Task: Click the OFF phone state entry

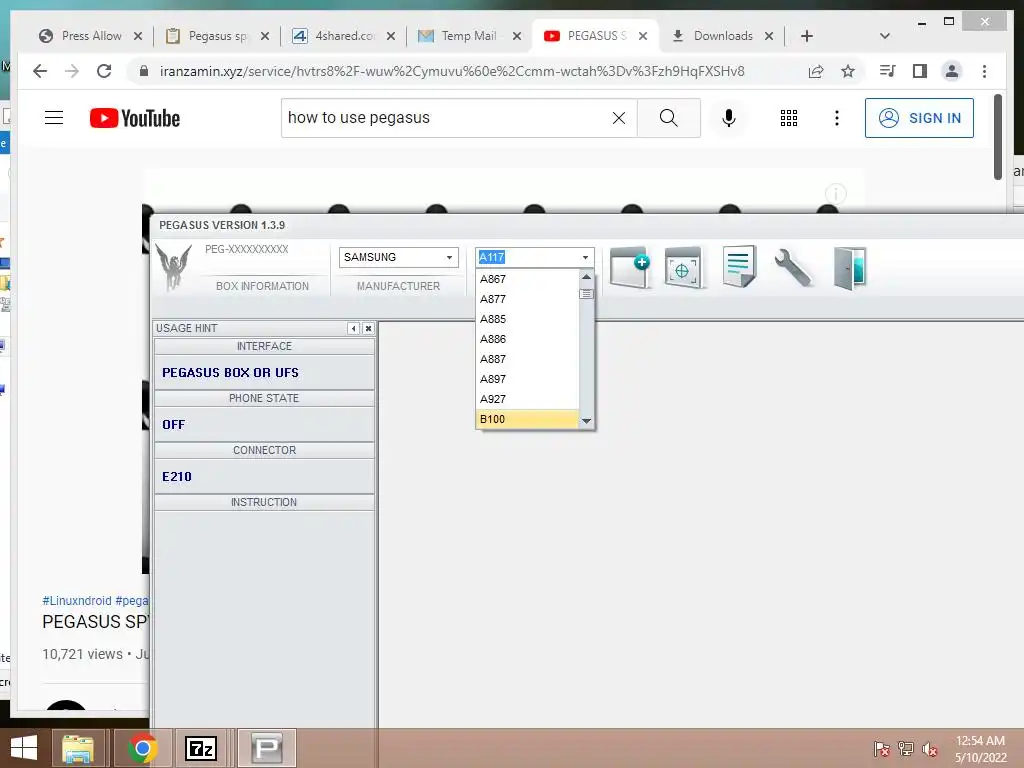Action: (264, 425)
